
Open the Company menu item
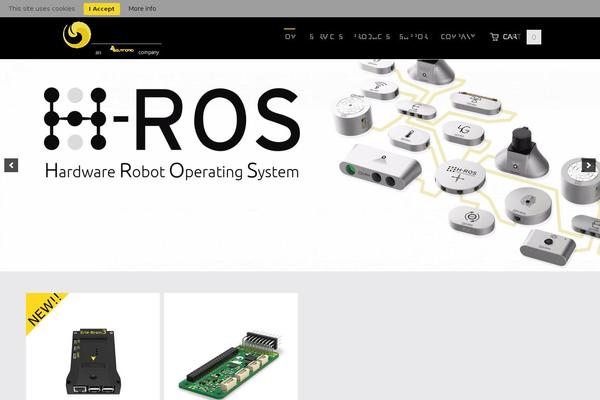click(x=458, y=37)
